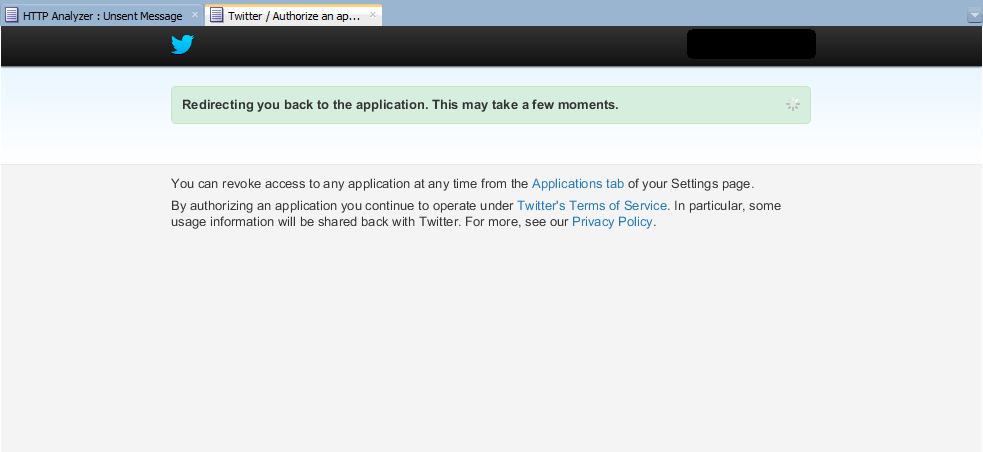Select the Twitter / Authorize an app tab
Viewport: 983px width, 452px height.
293,16
